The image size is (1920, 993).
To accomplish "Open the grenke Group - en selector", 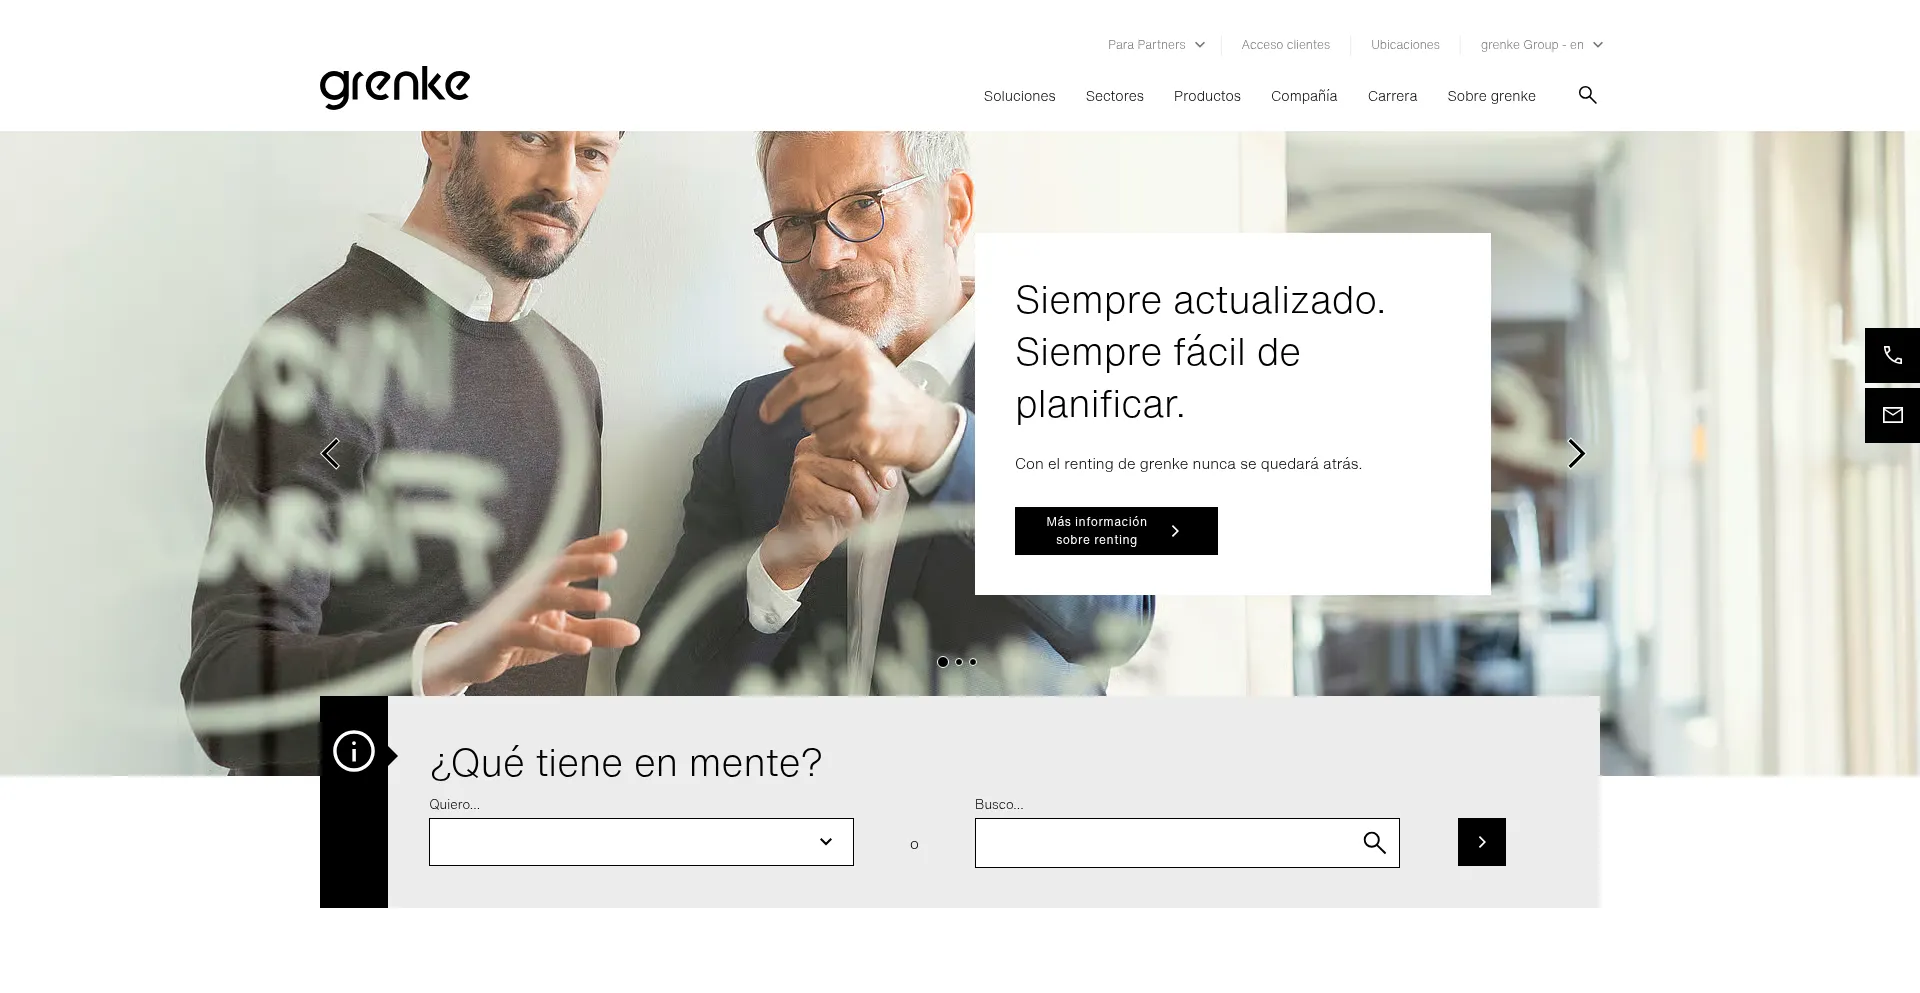I will [1541, 45].
